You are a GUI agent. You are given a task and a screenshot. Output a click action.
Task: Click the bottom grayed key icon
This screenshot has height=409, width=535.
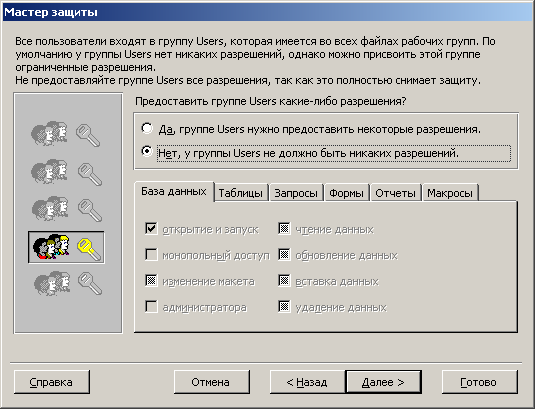click(x=90, y=283)
